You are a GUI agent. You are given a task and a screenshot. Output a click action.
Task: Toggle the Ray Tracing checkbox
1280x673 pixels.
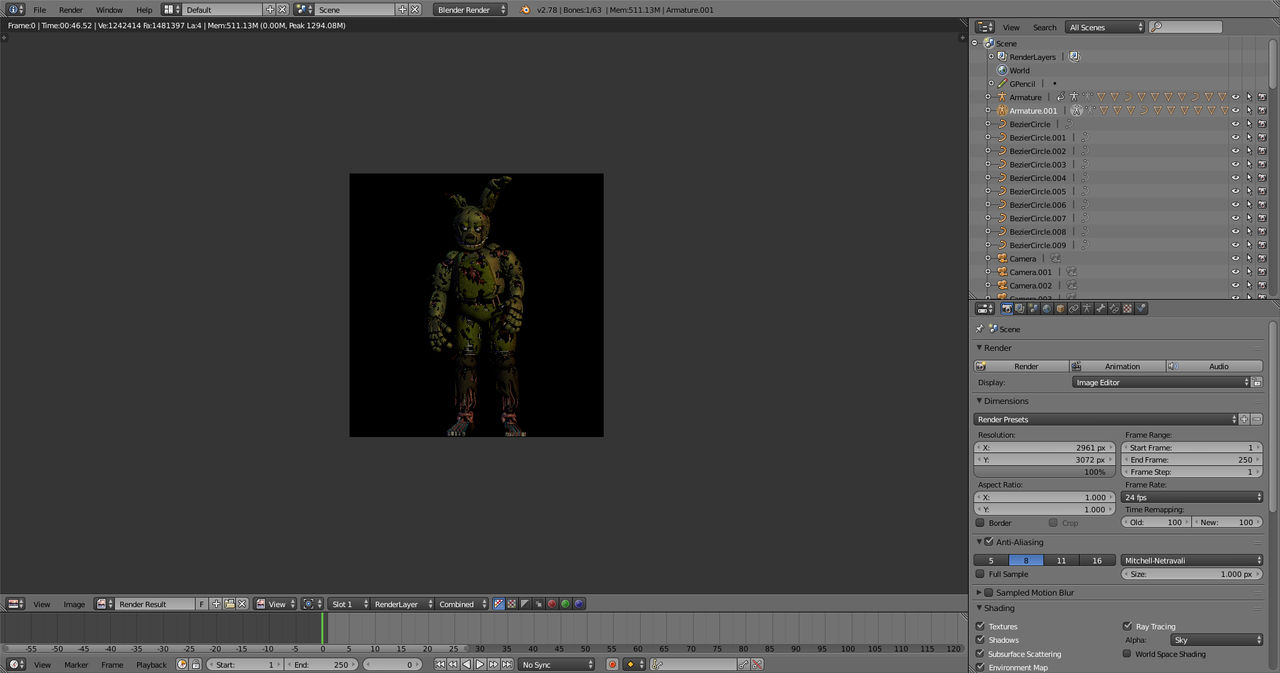[x=1128, y=626]
